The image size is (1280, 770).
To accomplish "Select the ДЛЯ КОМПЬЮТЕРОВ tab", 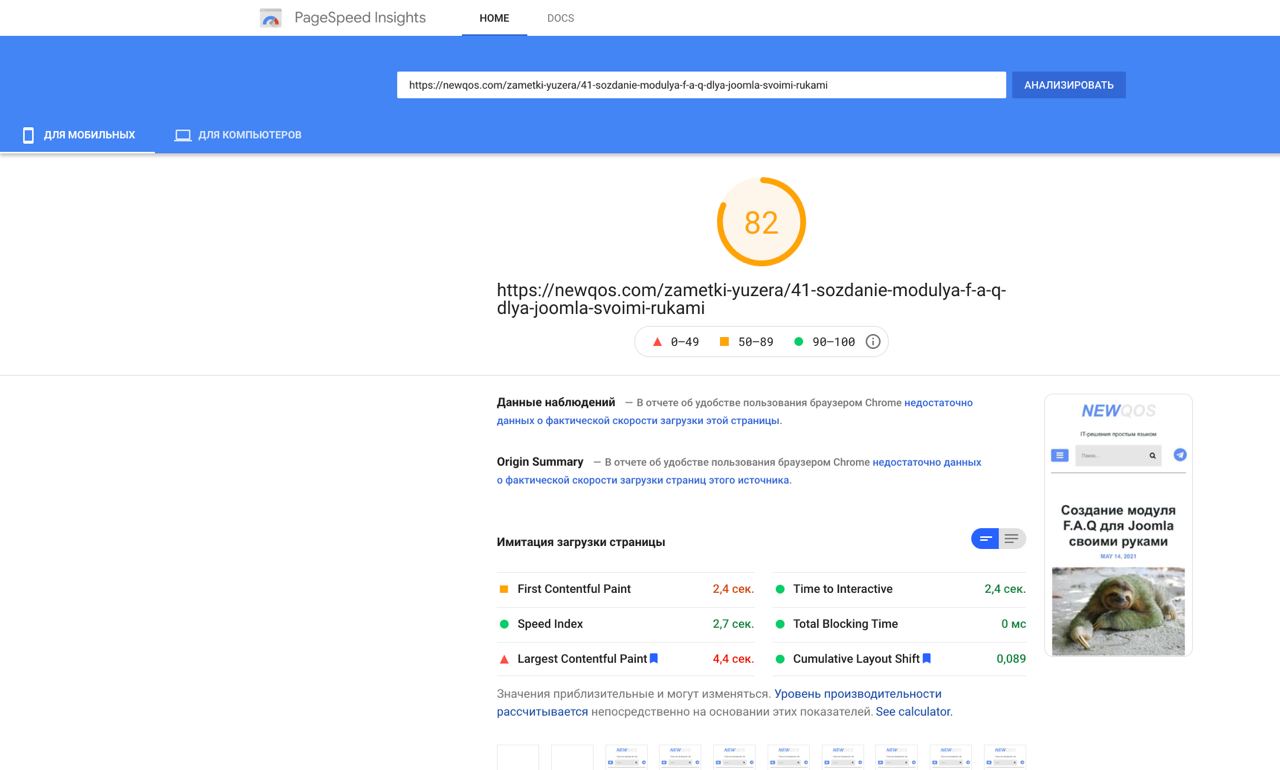I will [238, 135].
